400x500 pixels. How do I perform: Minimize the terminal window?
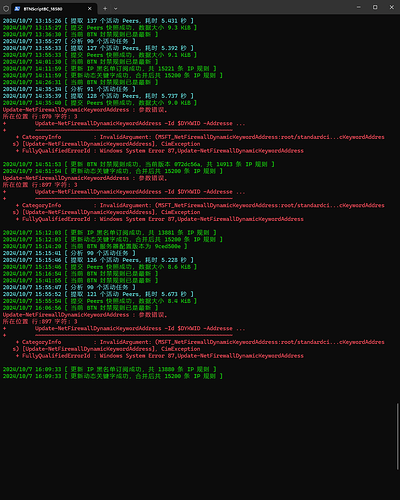click(x=359, y=7)
